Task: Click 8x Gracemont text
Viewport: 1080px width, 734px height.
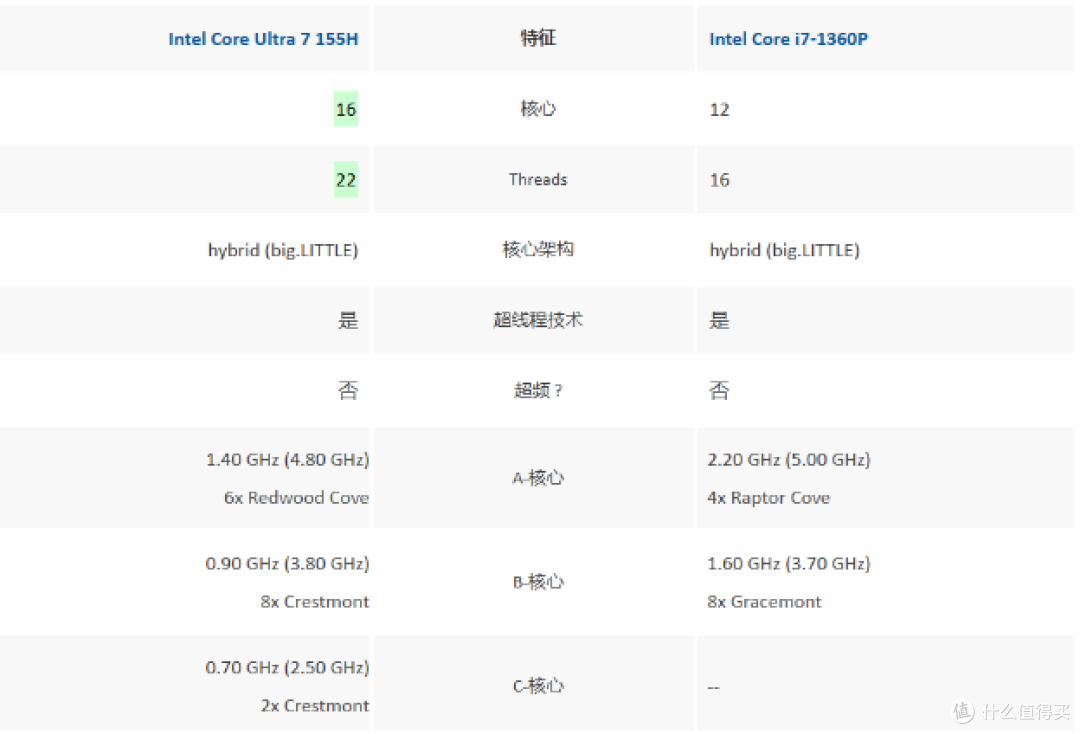Action: point(765,602)
